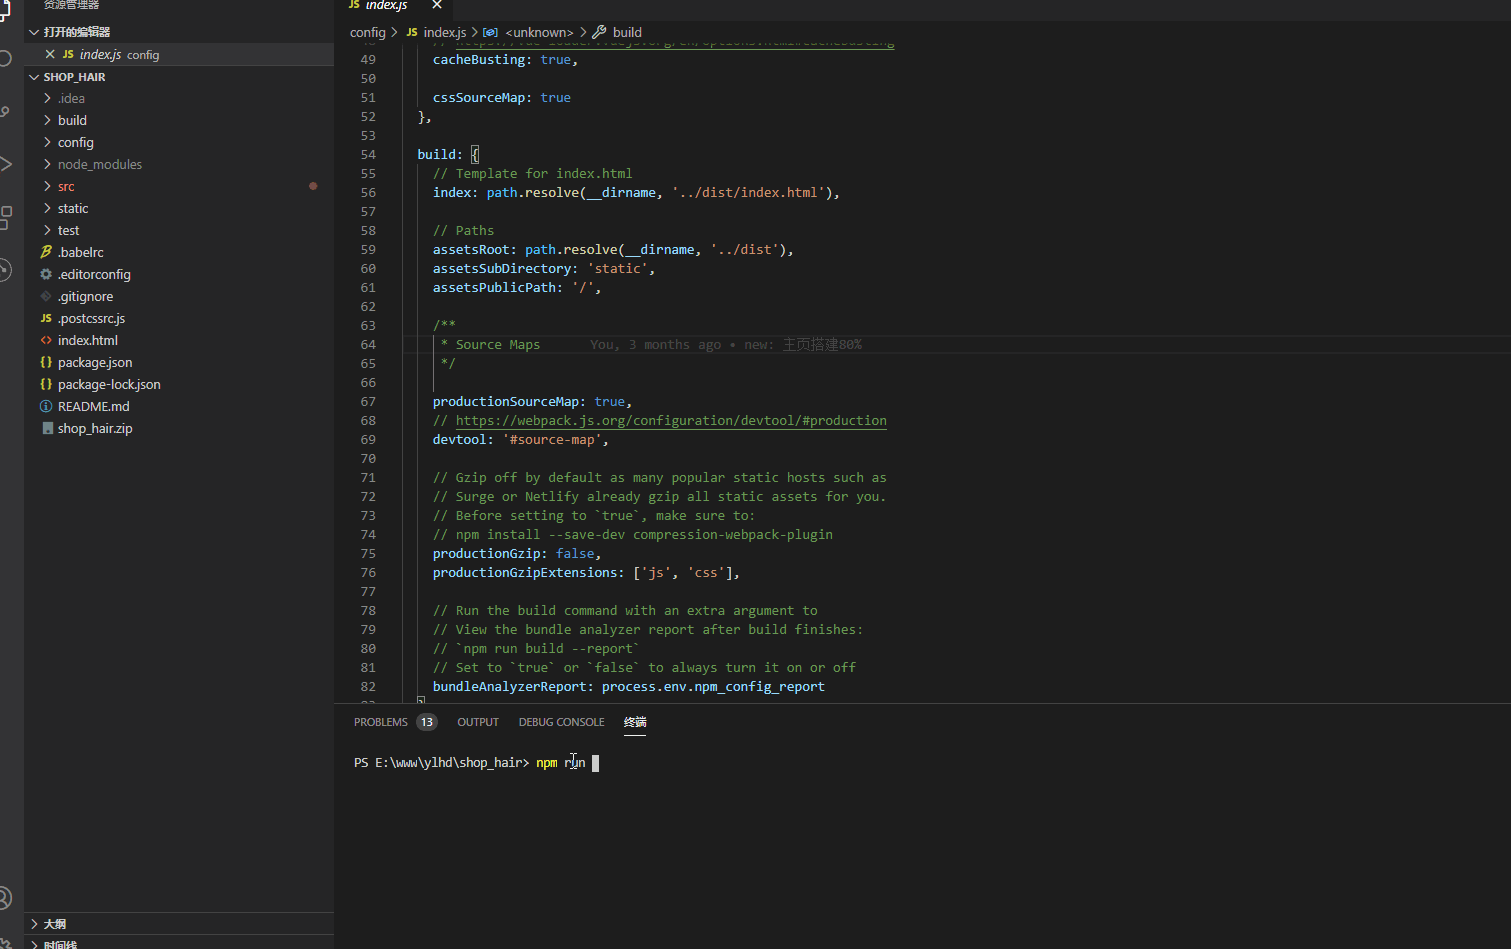The width and height of the screenshot is (1511, 949).
Task: Click the productionGzipExtensions property
Action: (525, 573)
